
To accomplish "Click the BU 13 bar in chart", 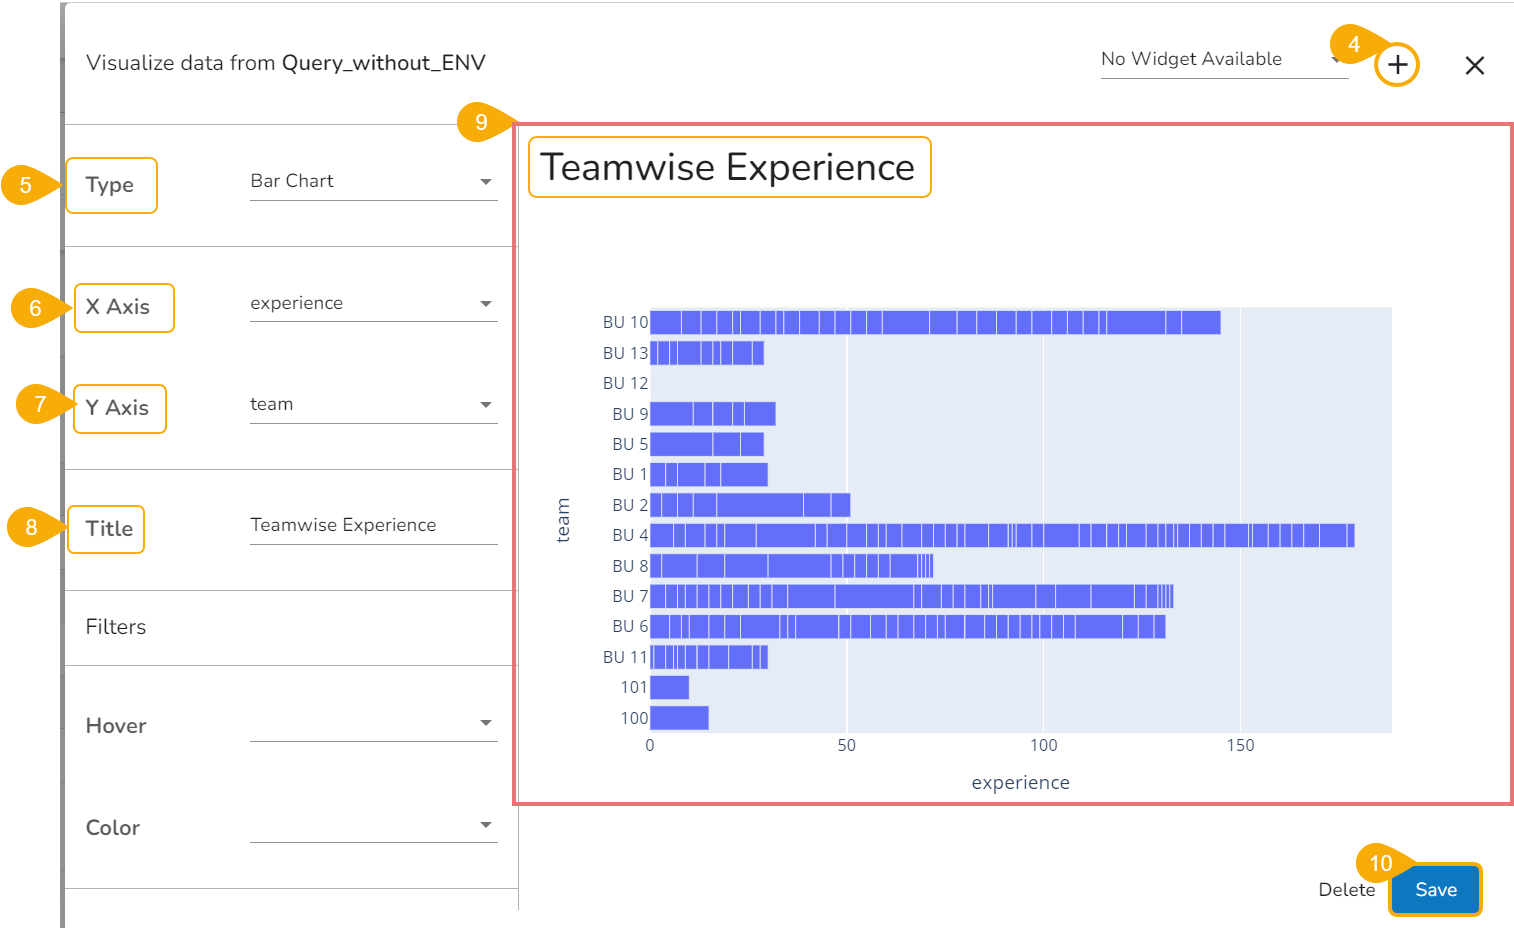I will 707,353.
